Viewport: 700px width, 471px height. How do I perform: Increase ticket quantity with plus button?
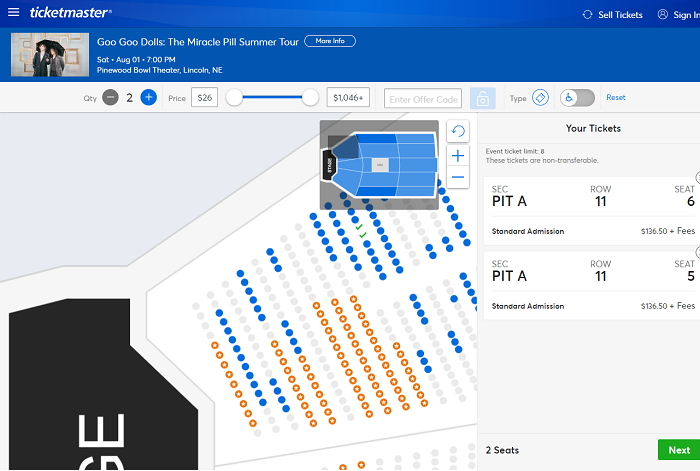pos(148,97)
